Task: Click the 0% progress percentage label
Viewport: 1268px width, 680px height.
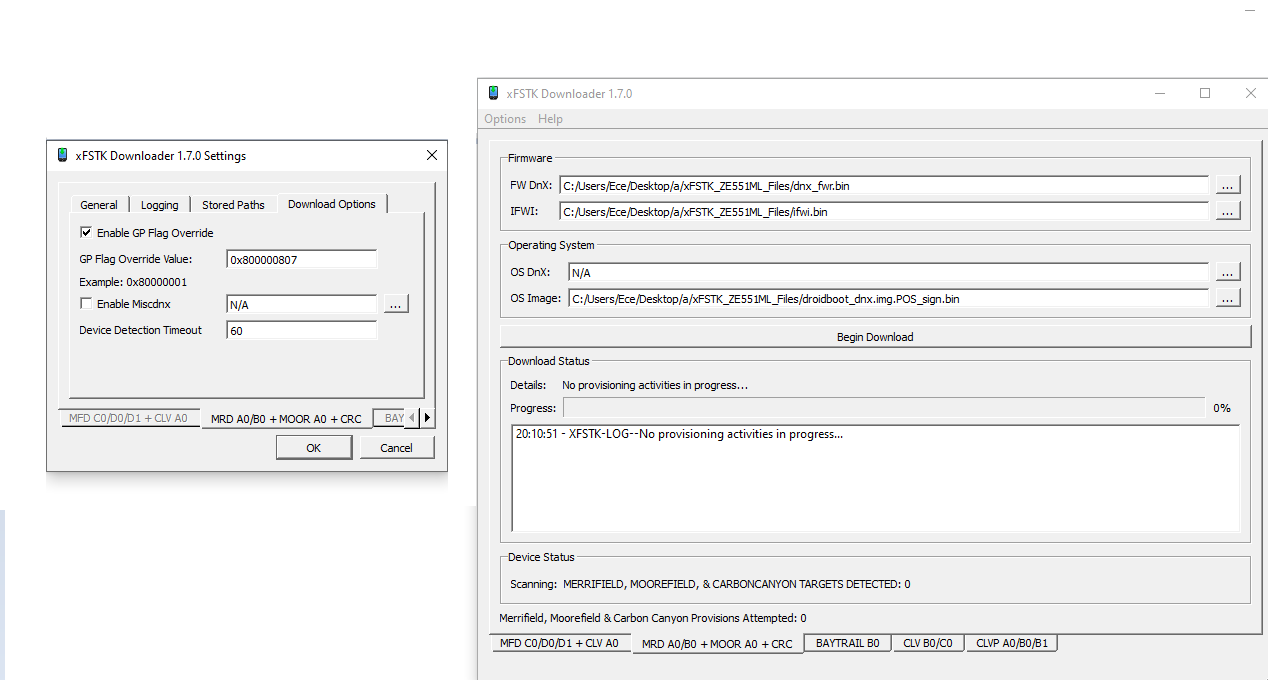Action: [x=1222, y=408]
